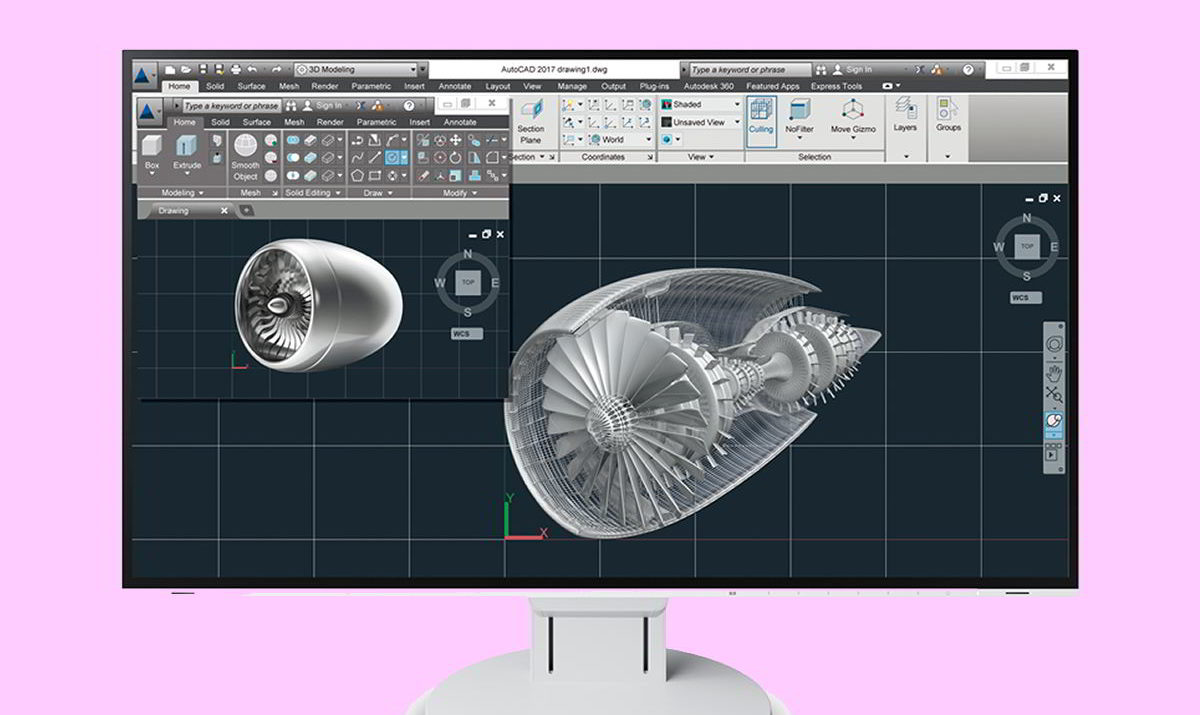Click Sign In in the floating window
Image resolution: width=1200 pixels, height=715 pixels.
click(329, 105)
